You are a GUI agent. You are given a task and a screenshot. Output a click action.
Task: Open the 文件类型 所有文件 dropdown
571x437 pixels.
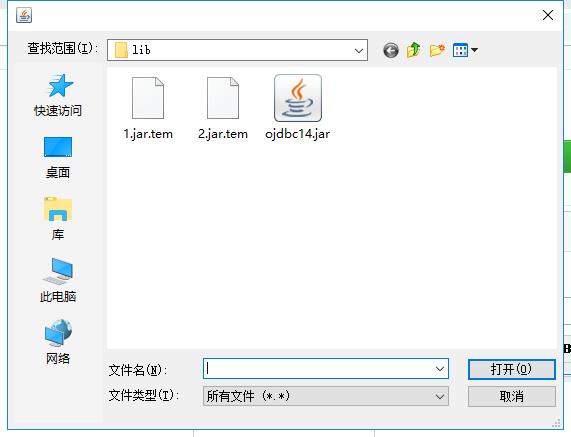[x=326, y=396]
